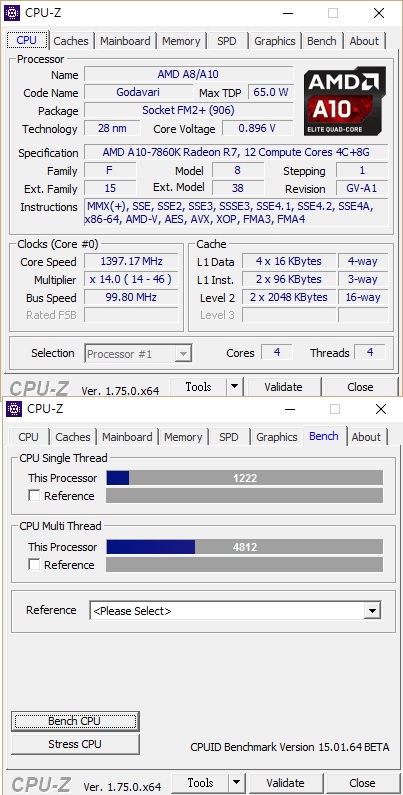Click Close button in bottom window
The height and width of the screenshot is (795, 403).
tap(362, 783)
